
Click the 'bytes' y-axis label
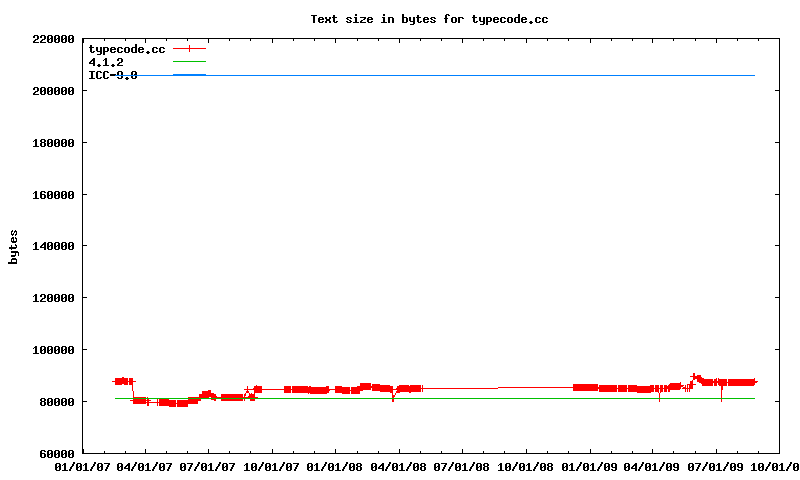pos(14,246)
